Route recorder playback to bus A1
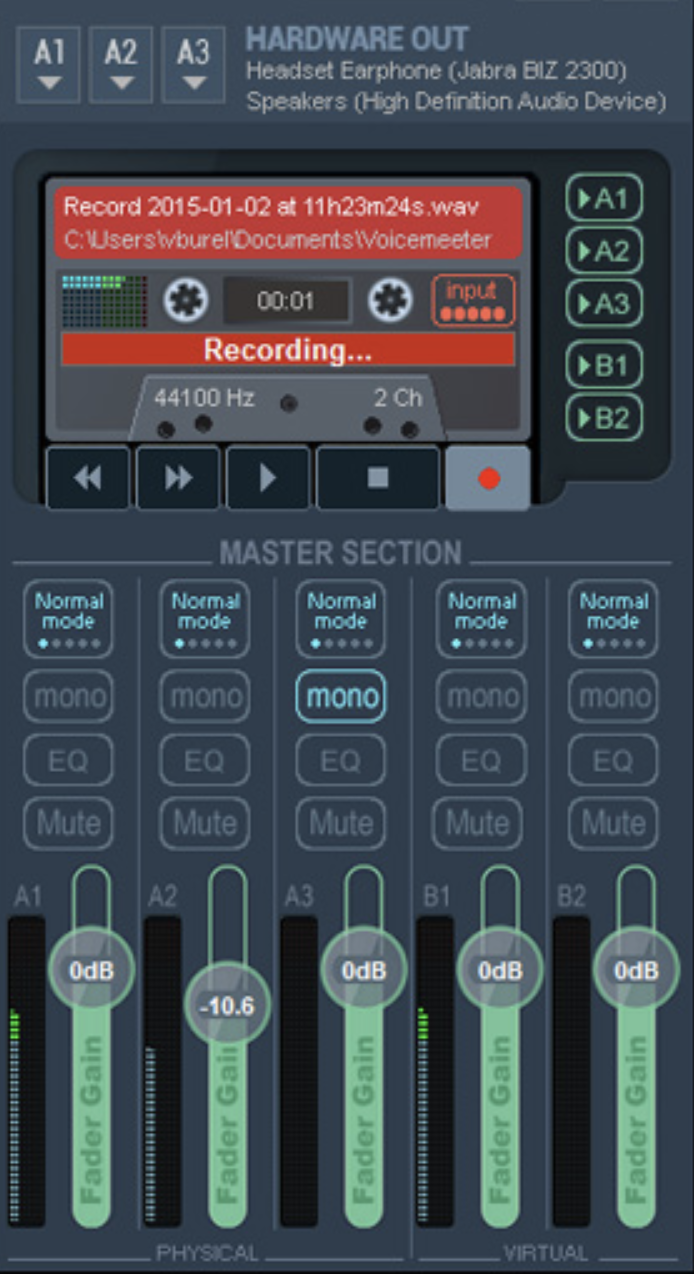 pos(604,199)
